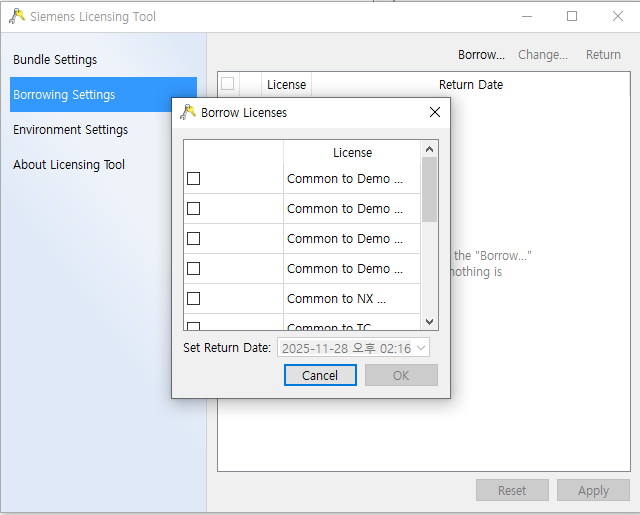This screenshot has height=515, width=640.
Task: Open the Set Return Date dropdown
Action: 421,348
